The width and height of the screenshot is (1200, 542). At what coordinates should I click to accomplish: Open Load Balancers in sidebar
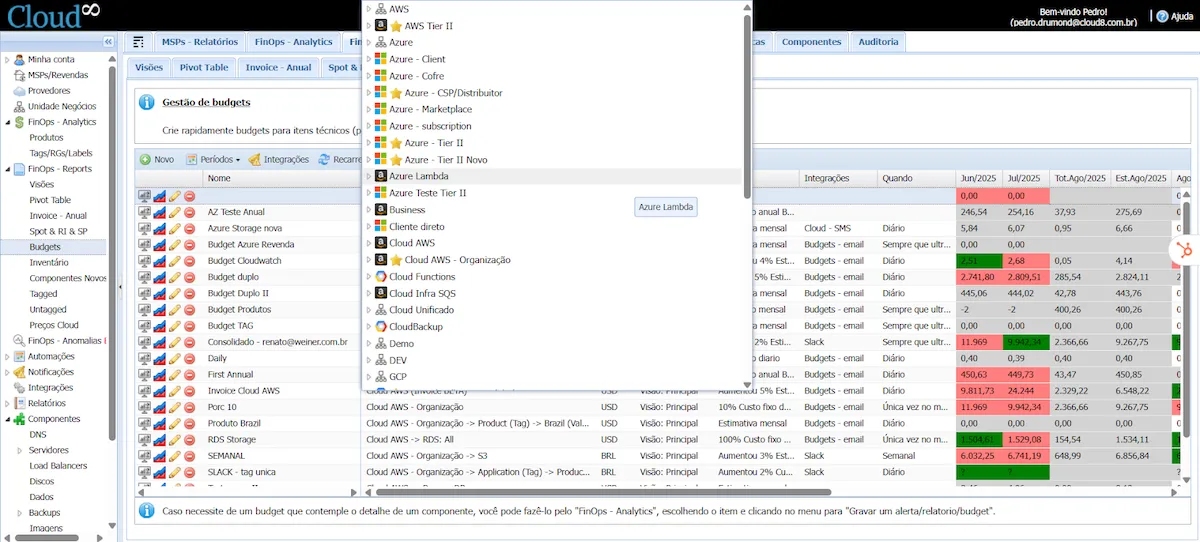(x=58, y=466)
